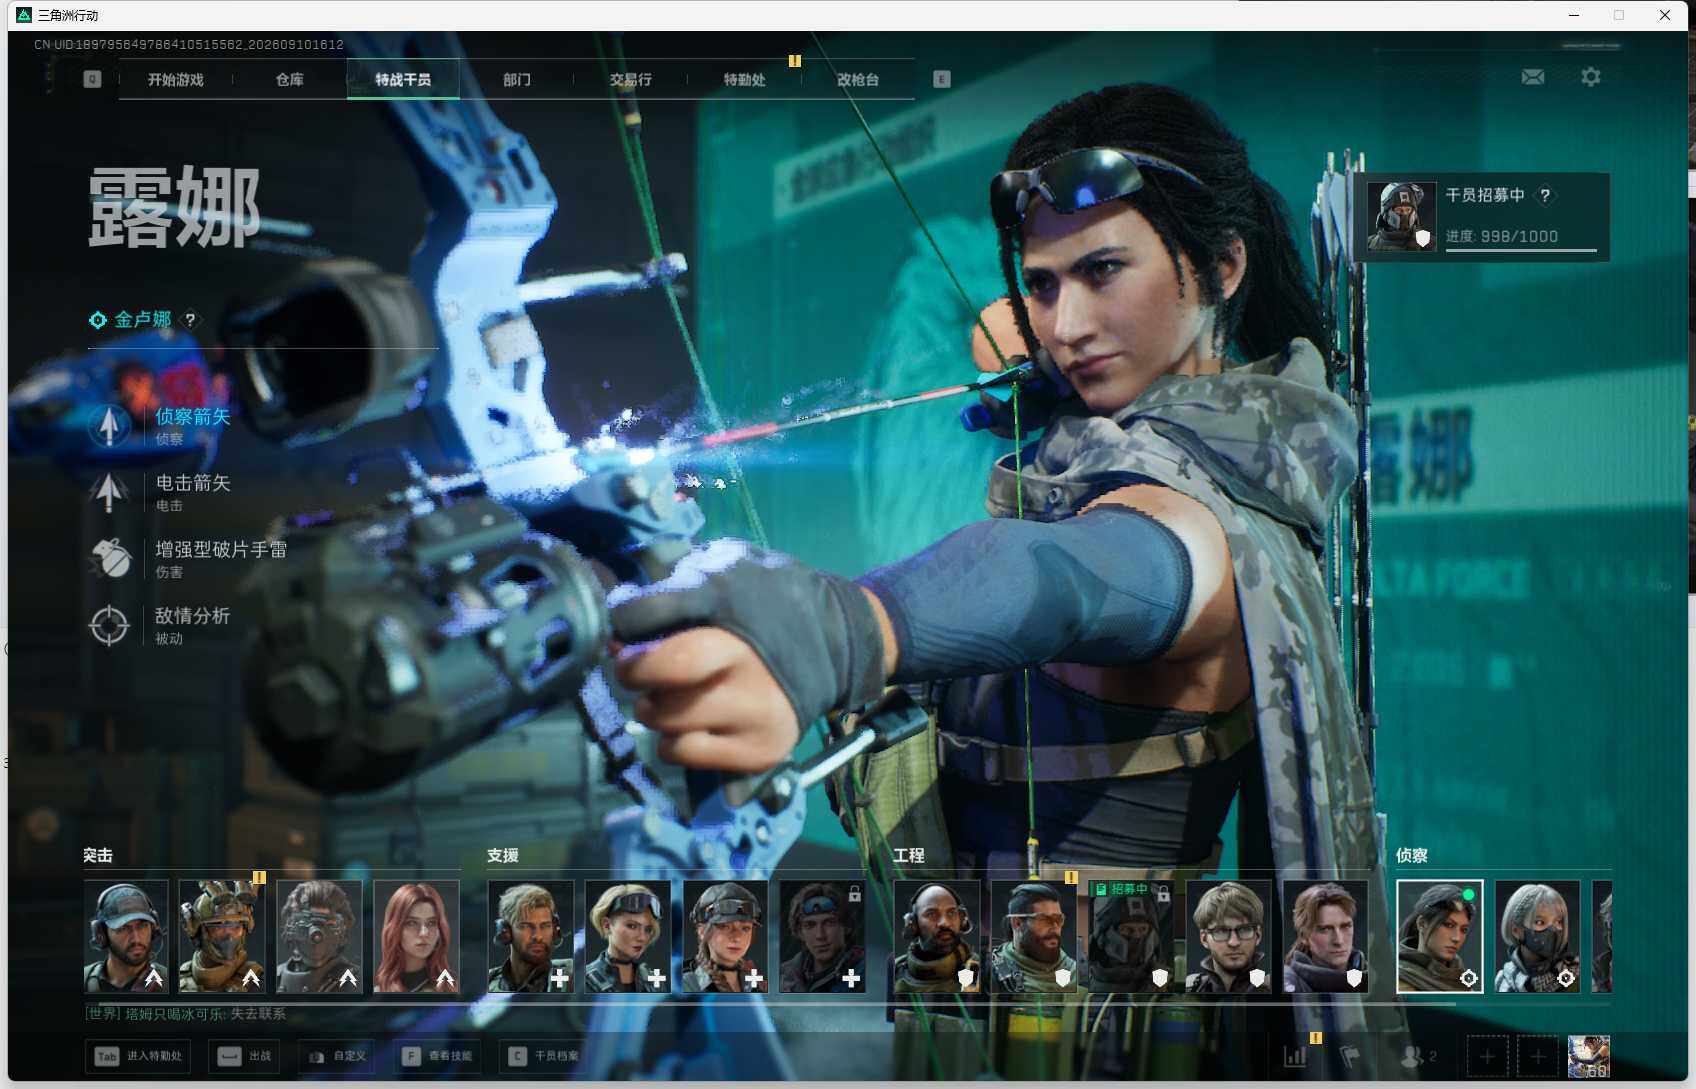
Task: Select the red-haired 突击 operator
Action: pyautogui.click(x=416, y=936)
